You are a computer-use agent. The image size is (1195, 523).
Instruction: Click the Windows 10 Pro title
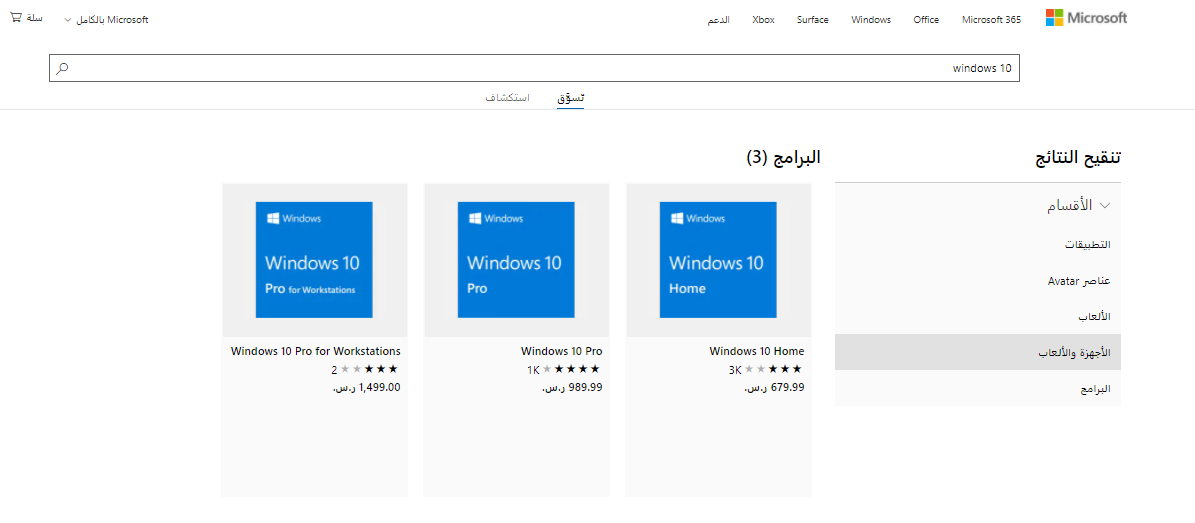(562, 351)
